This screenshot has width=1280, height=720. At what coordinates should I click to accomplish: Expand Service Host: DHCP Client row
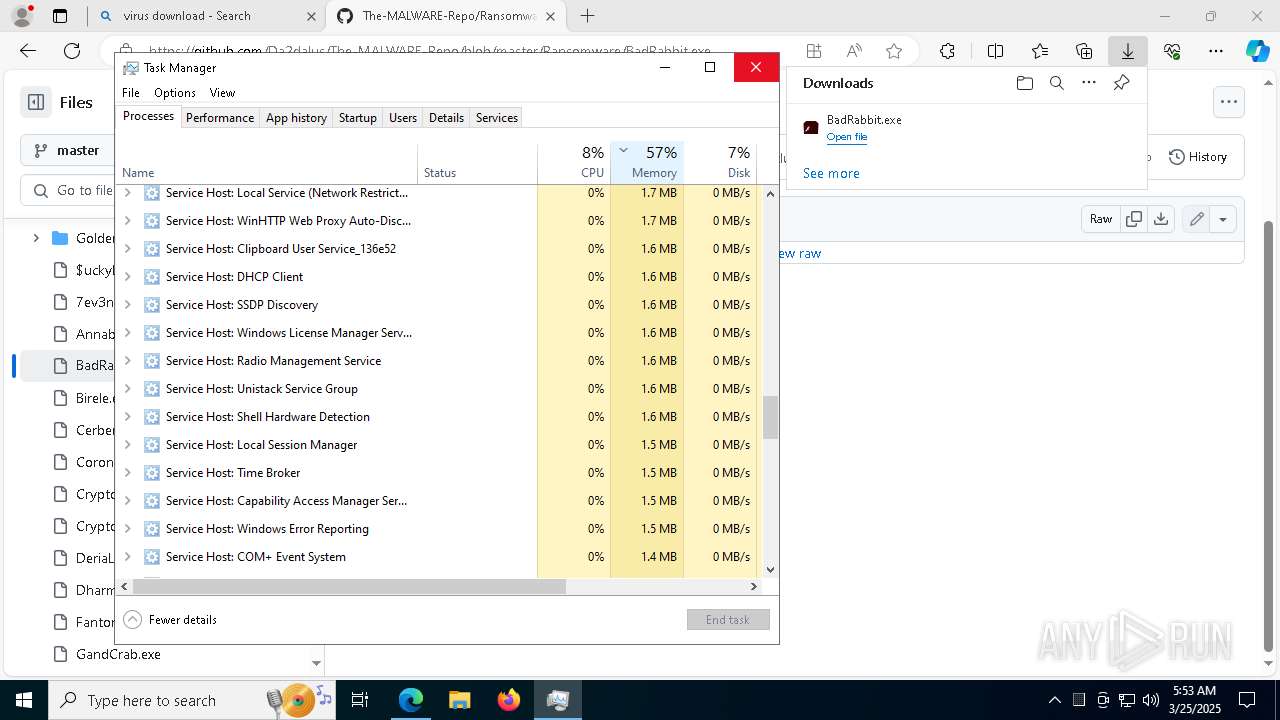[x=127, y=277]
